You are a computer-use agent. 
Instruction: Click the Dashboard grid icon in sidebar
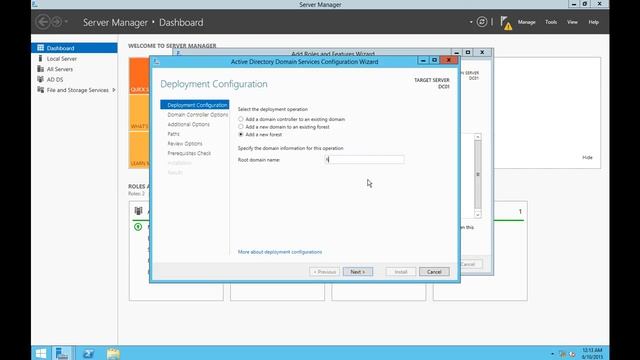point(40,48)
